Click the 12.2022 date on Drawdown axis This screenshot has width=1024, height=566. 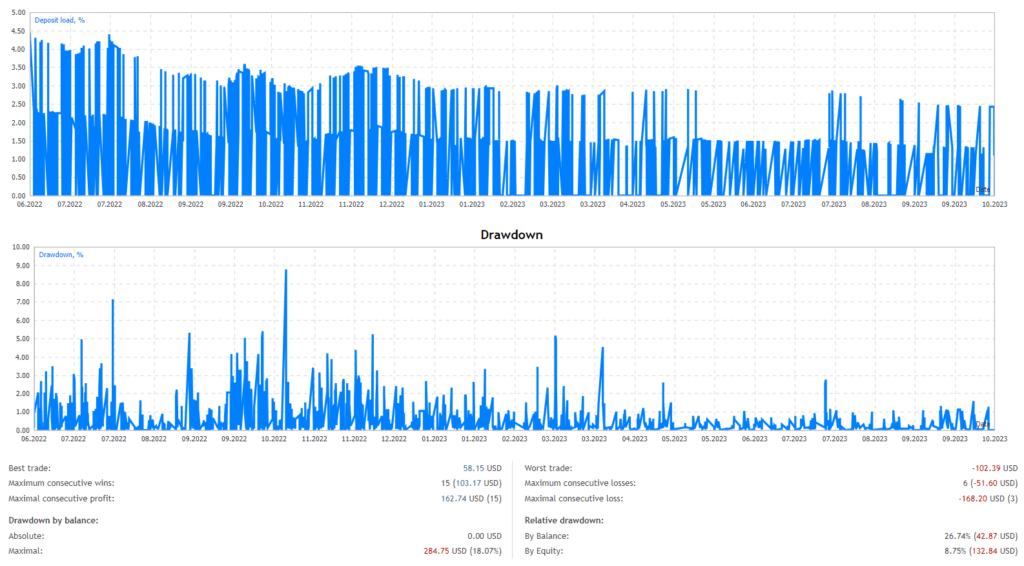392,438
